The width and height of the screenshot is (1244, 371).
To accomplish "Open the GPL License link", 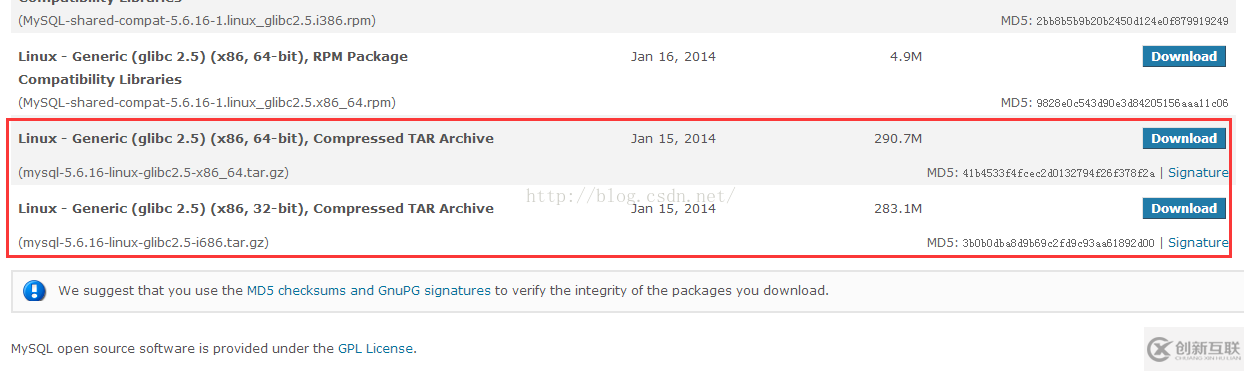I will (375, 349).
